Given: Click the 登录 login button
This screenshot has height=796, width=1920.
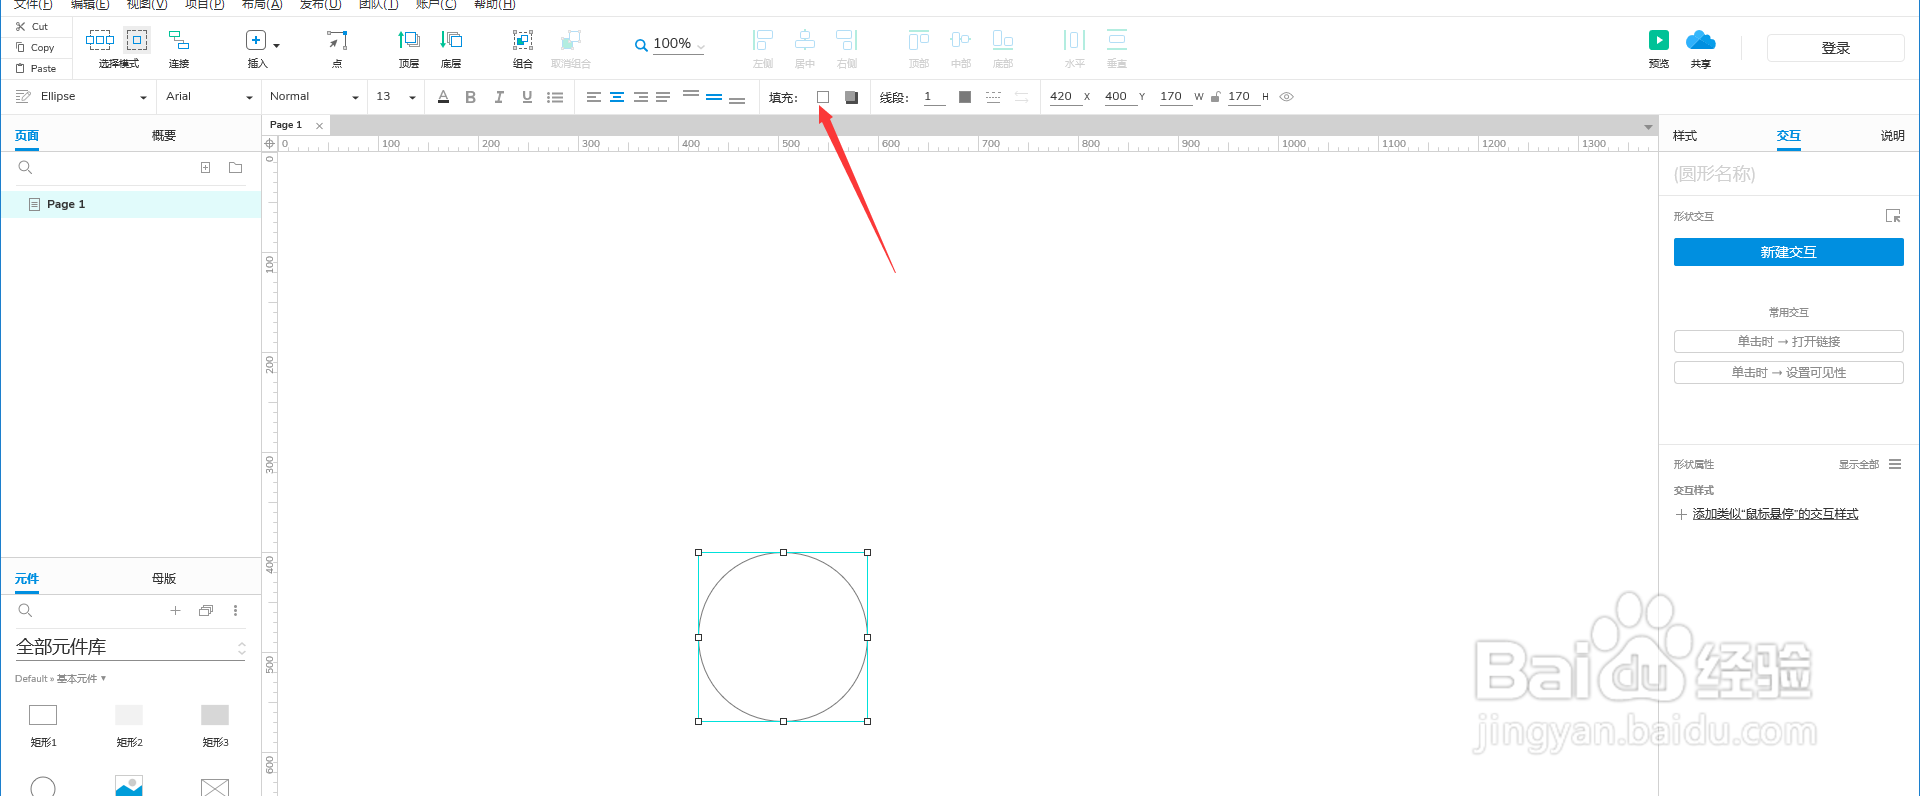Looking at the screenshot, I should (x=1835, y=48).
